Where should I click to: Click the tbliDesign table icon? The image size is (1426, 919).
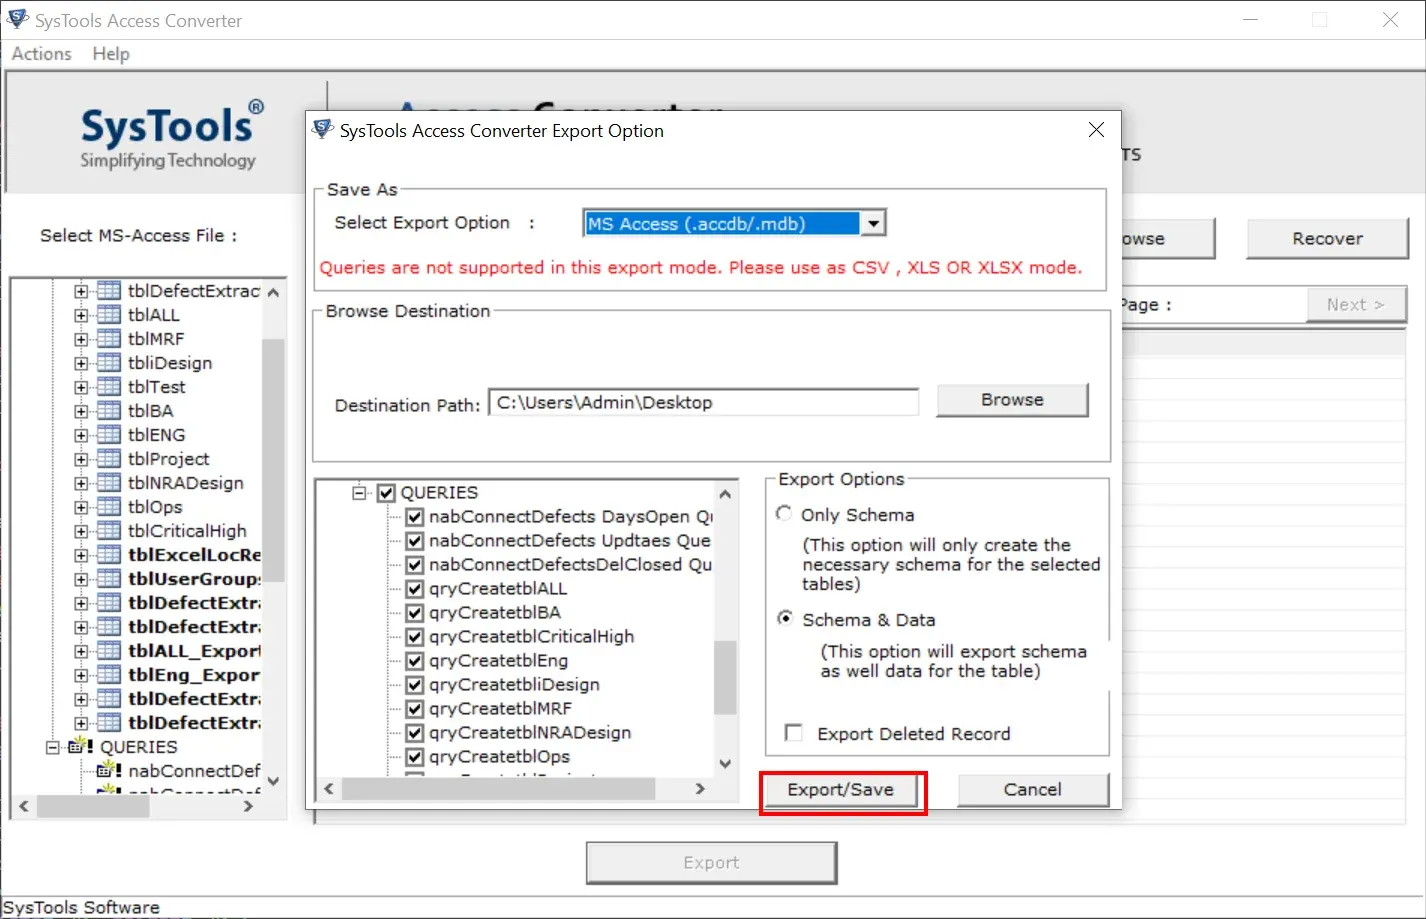pos(109,363)
